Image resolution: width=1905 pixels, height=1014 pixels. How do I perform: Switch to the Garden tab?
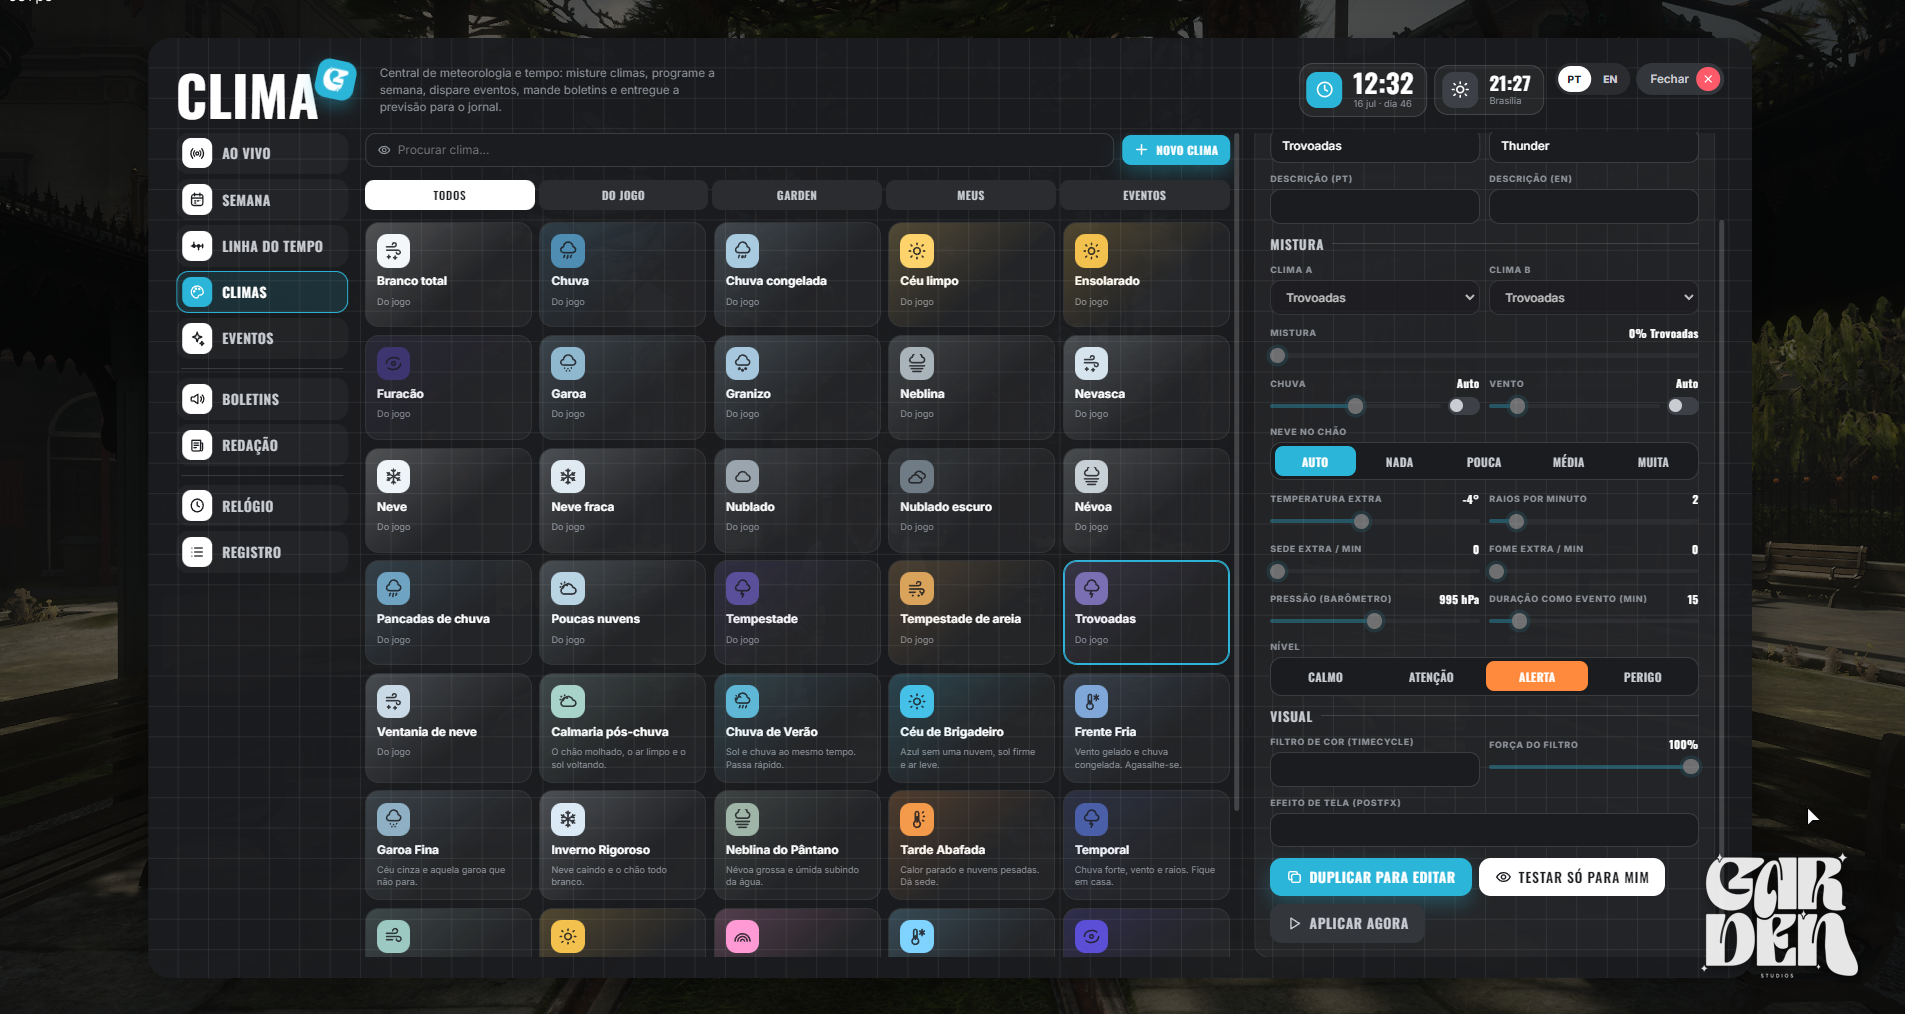[x=797, y=195]
